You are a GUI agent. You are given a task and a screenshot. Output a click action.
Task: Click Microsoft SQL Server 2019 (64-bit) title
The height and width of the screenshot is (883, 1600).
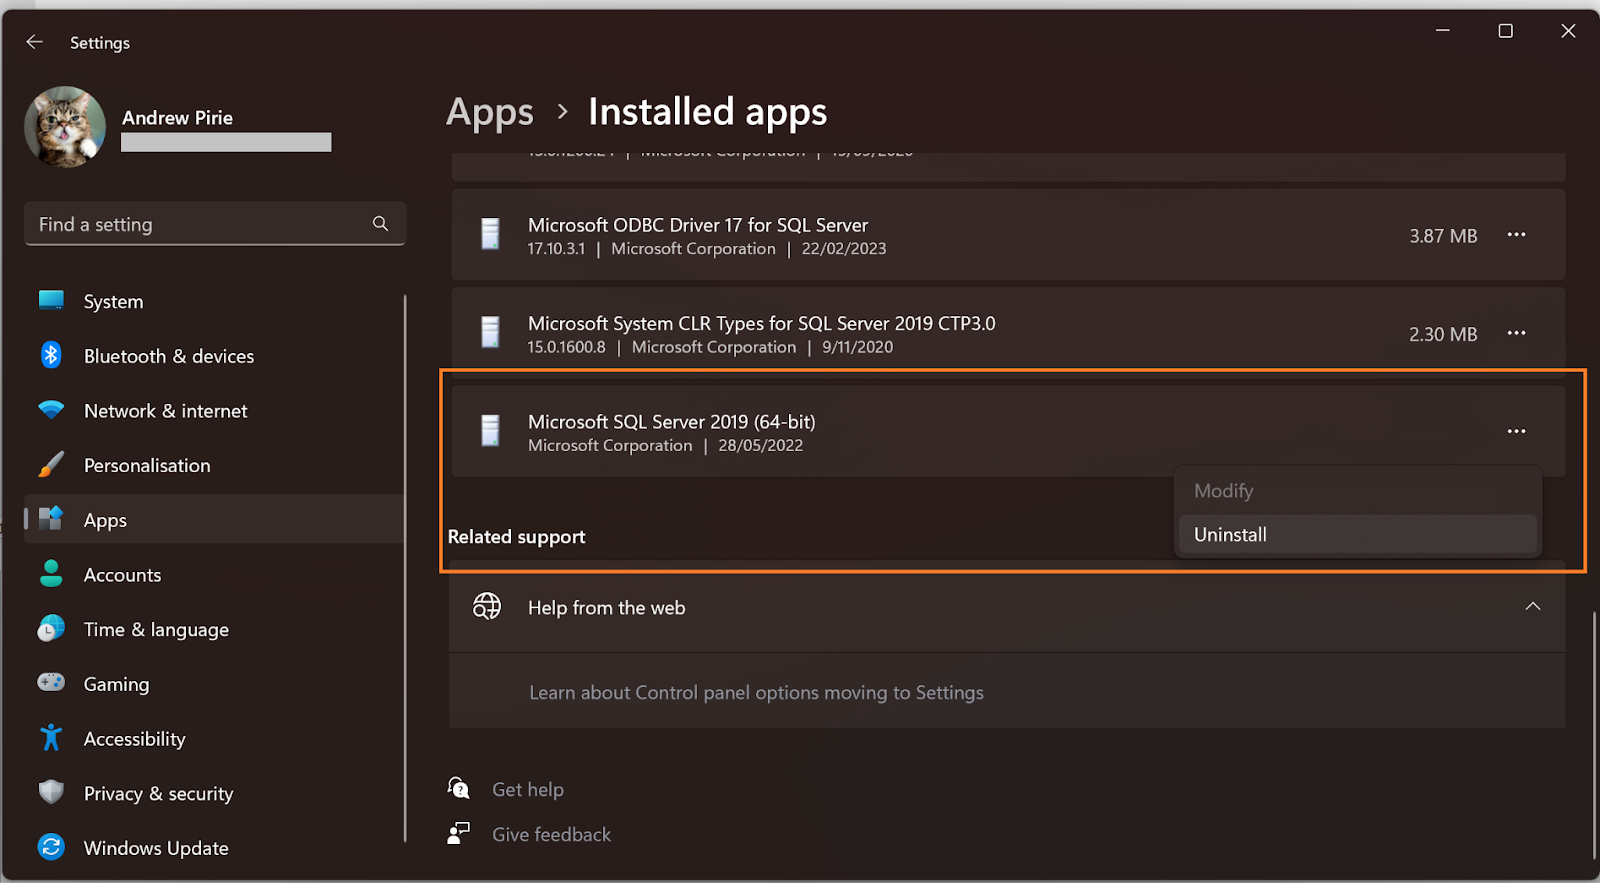[x=672, y=422]
